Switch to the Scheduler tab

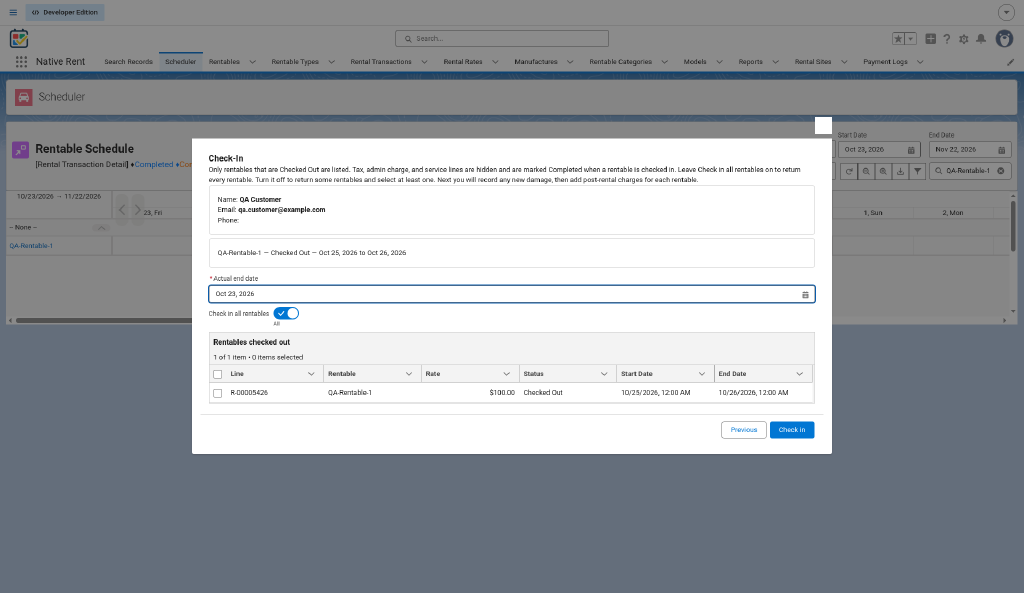[180, 62]
